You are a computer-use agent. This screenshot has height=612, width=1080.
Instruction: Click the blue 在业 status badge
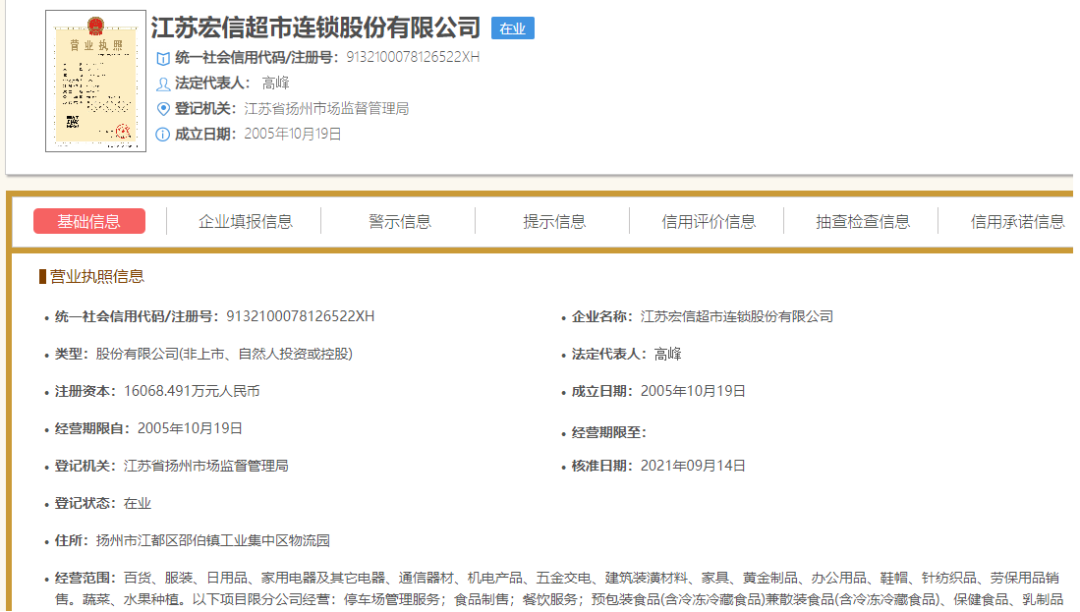[512, 28]
